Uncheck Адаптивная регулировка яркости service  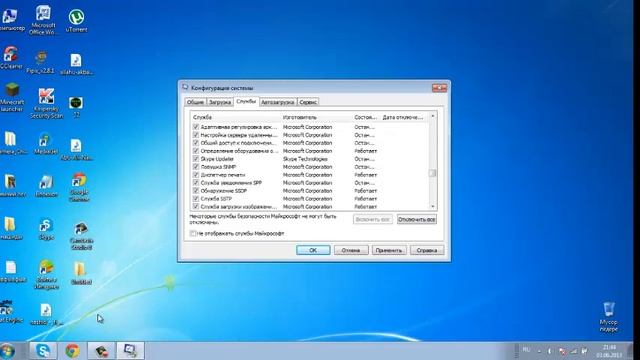(196, 127)
